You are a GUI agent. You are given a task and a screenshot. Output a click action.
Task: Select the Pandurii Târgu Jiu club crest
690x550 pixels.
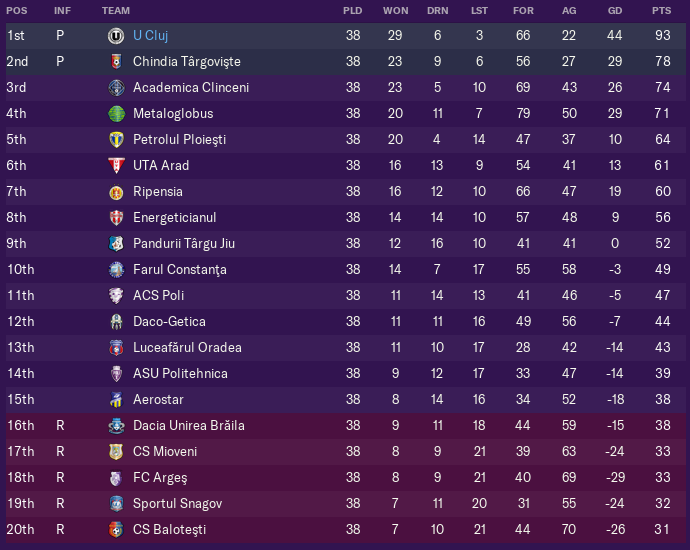116,243
